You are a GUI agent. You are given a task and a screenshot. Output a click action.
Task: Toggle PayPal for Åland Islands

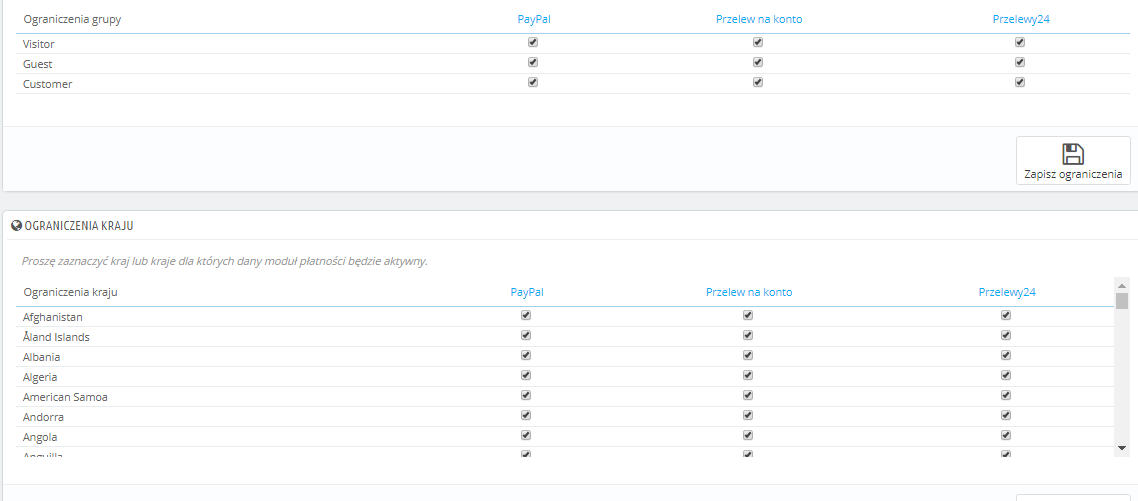[526, 335]
